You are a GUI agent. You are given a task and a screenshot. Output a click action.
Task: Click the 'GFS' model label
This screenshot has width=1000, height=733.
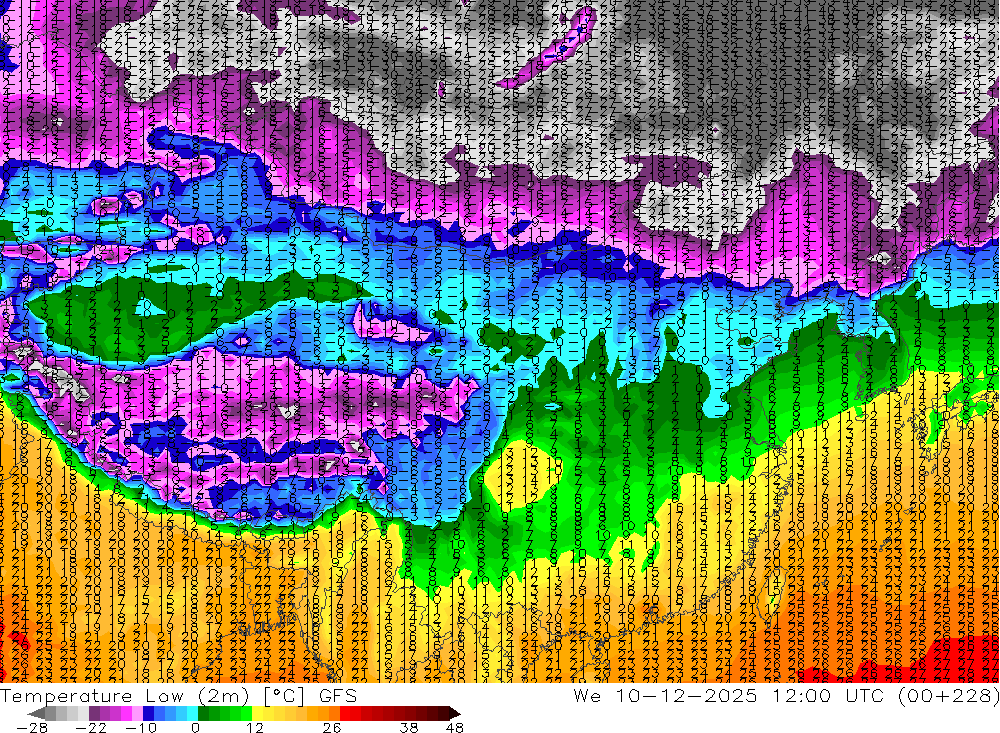click(x=338, y=695)
